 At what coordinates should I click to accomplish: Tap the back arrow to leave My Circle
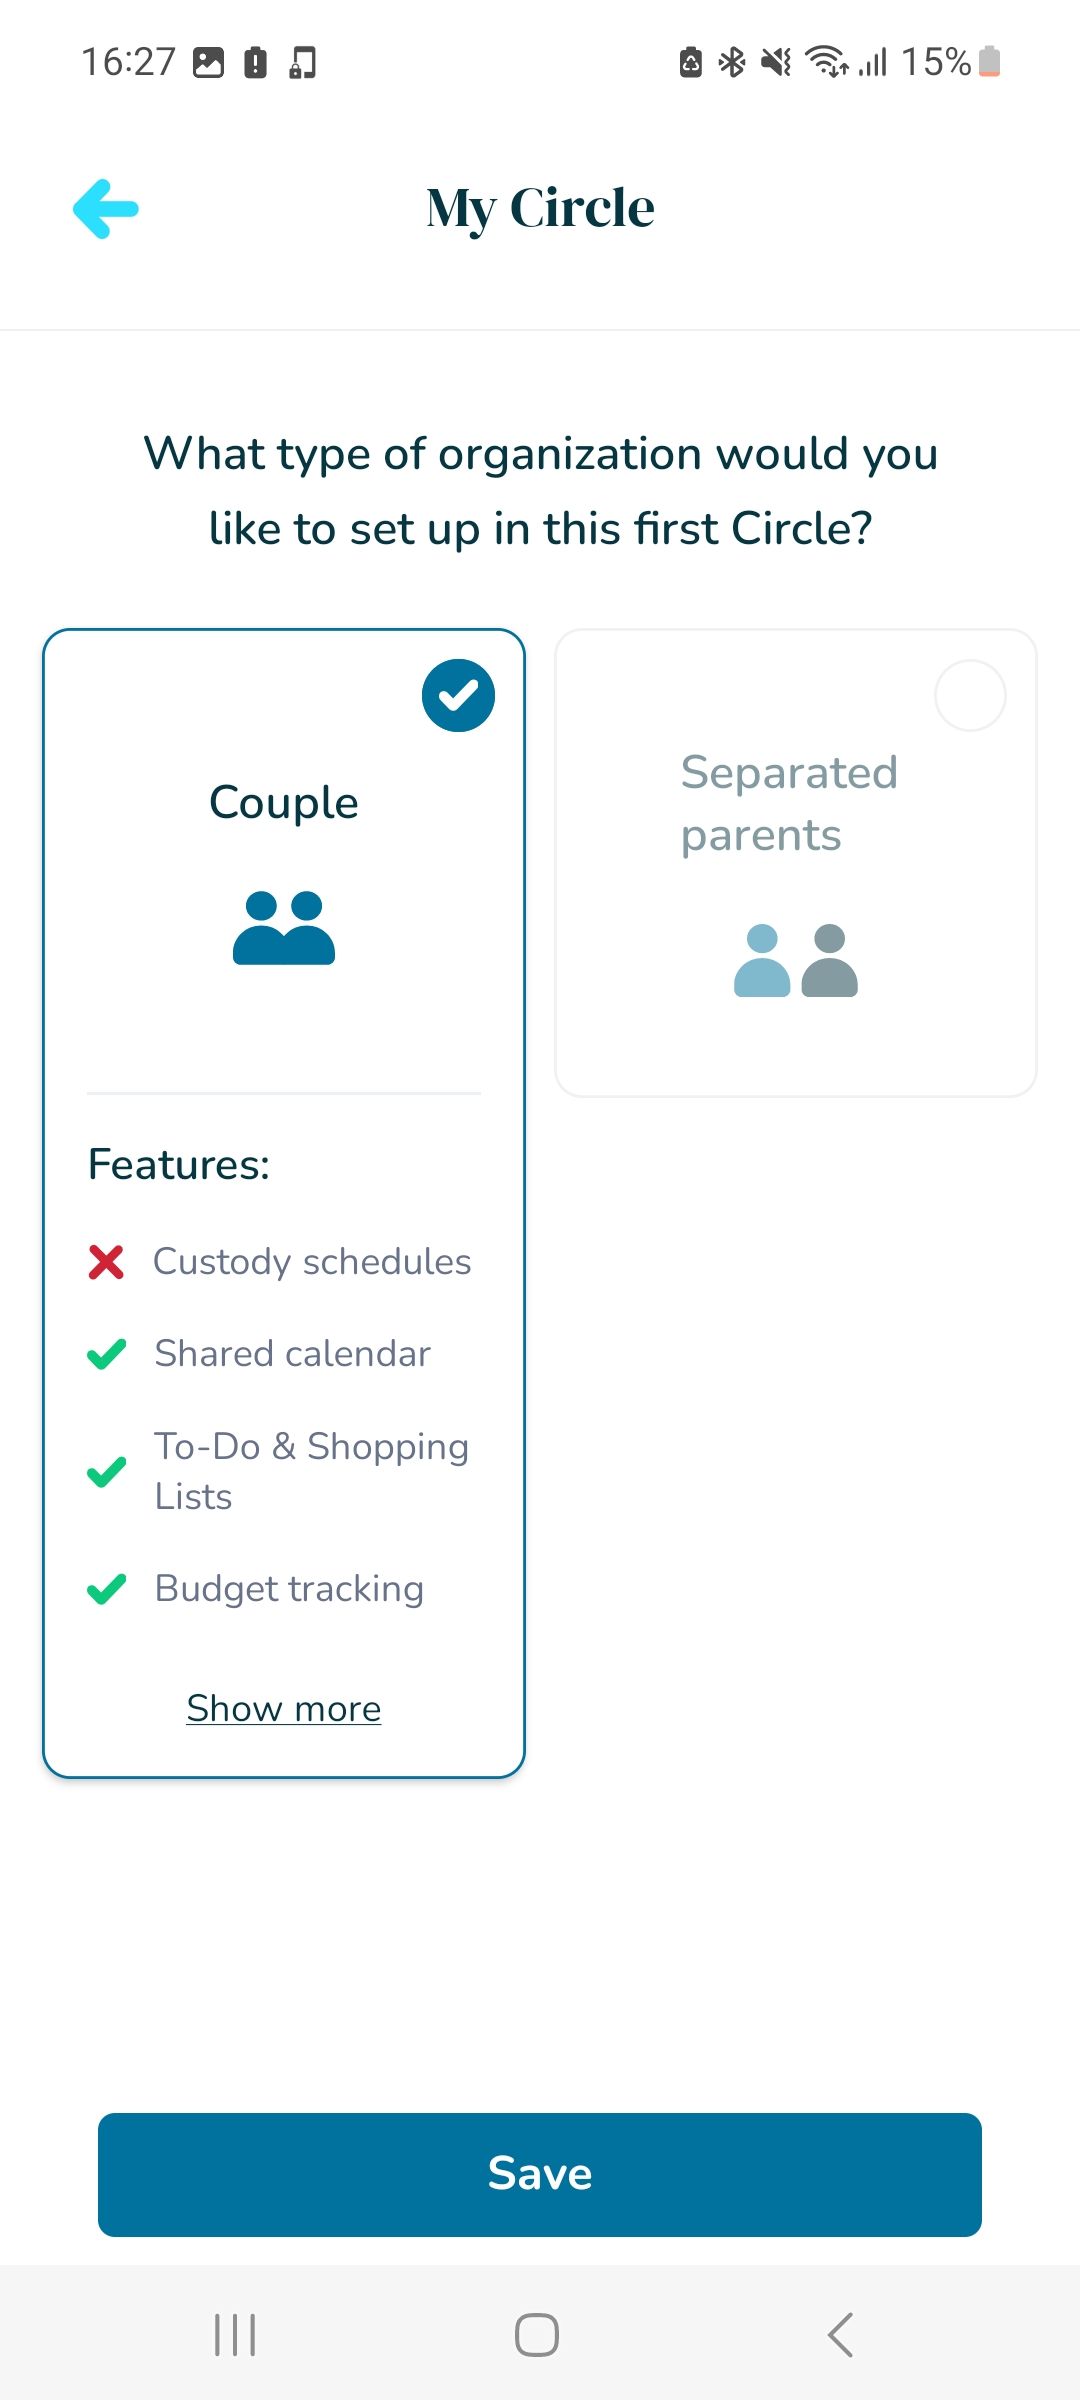[105, 207]
